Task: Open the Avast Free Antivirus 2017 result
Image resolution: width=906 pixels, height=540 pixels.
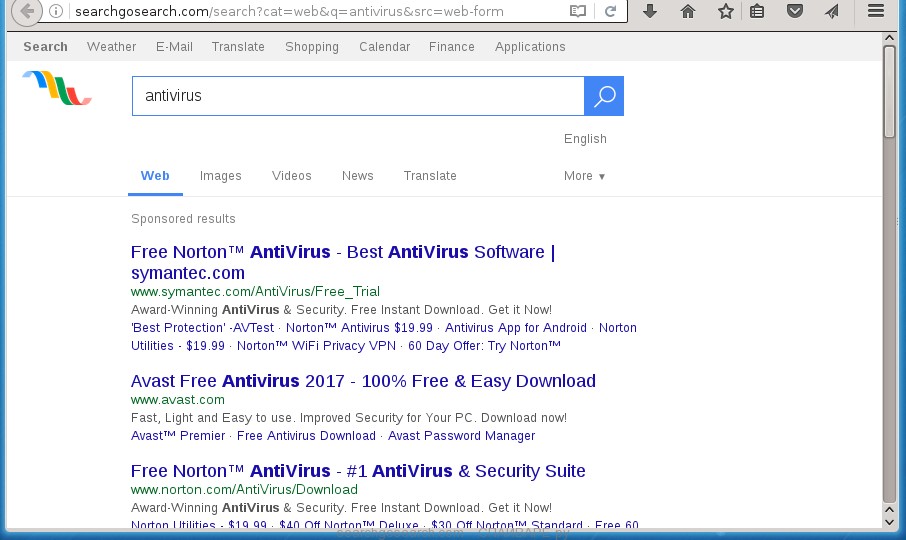Action: pyautogui.click(x=363, y=381)
